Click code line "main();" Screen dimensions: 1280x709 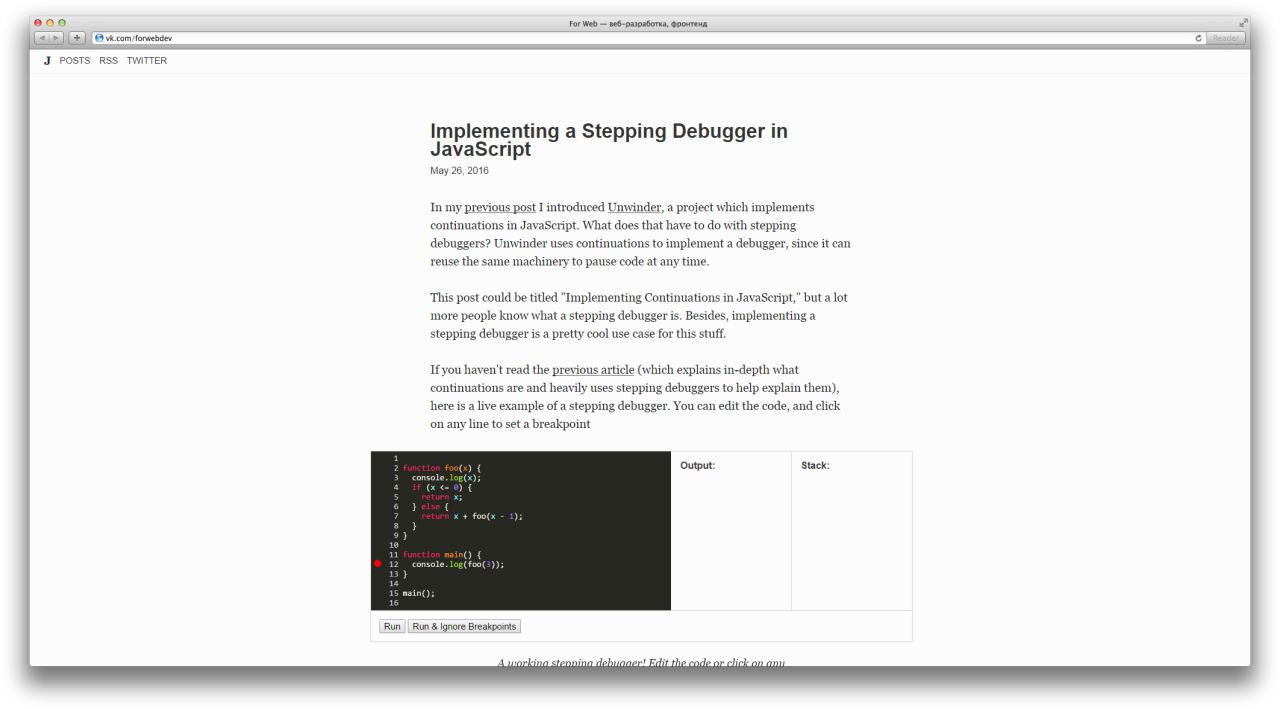pyautogui.click(x=419, y=593)
